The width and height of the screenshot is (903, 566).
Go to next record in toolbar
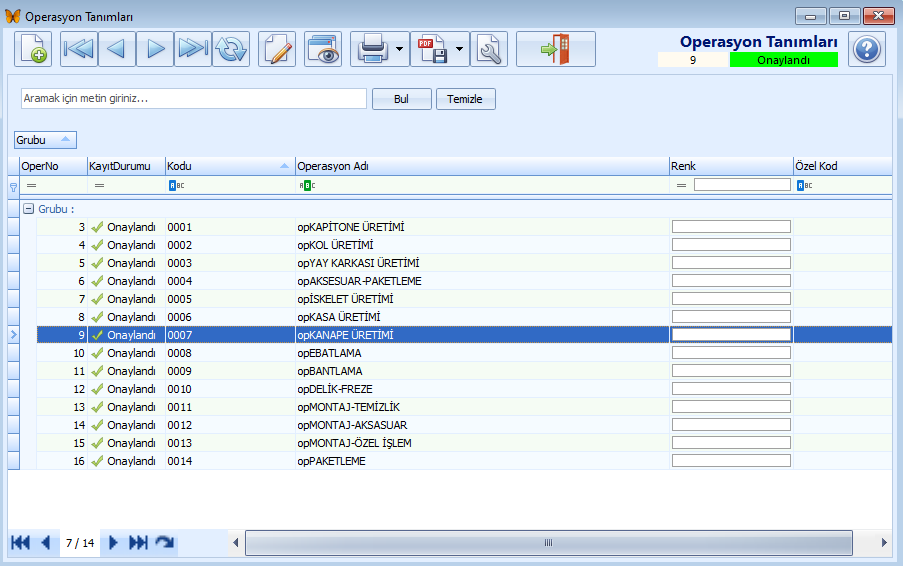coord(155,49)
